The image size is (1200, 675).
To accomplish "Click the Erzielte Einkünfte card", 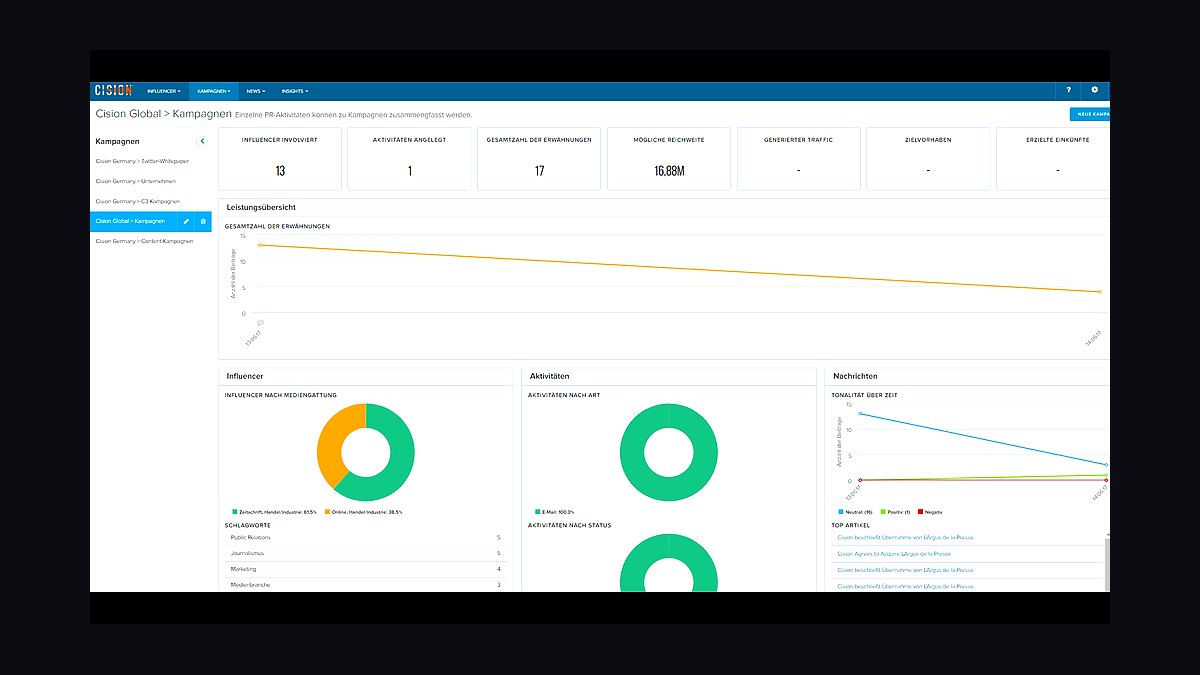I will 1054,158.
